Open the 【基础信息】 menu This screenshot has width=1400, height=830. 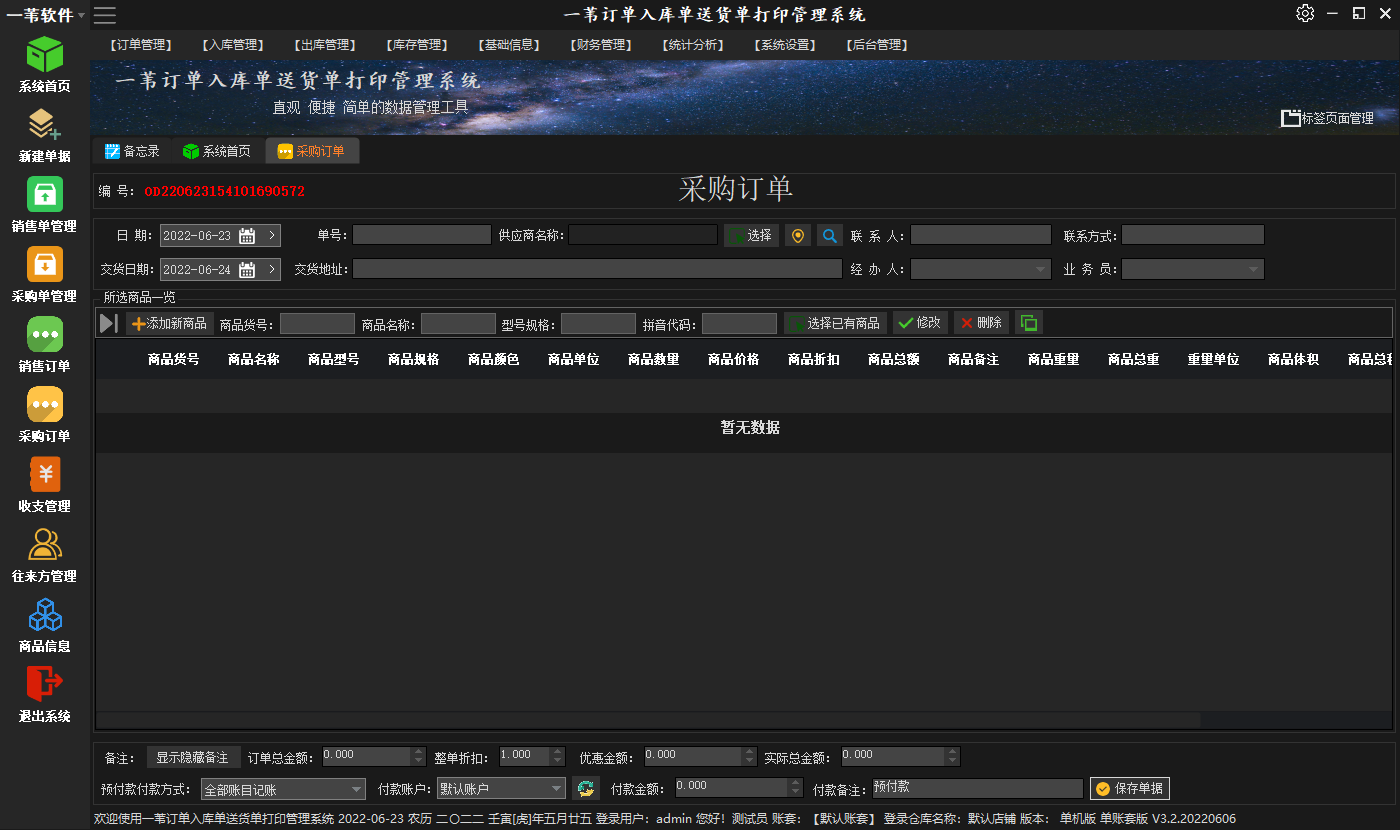(x=509, y=45)
